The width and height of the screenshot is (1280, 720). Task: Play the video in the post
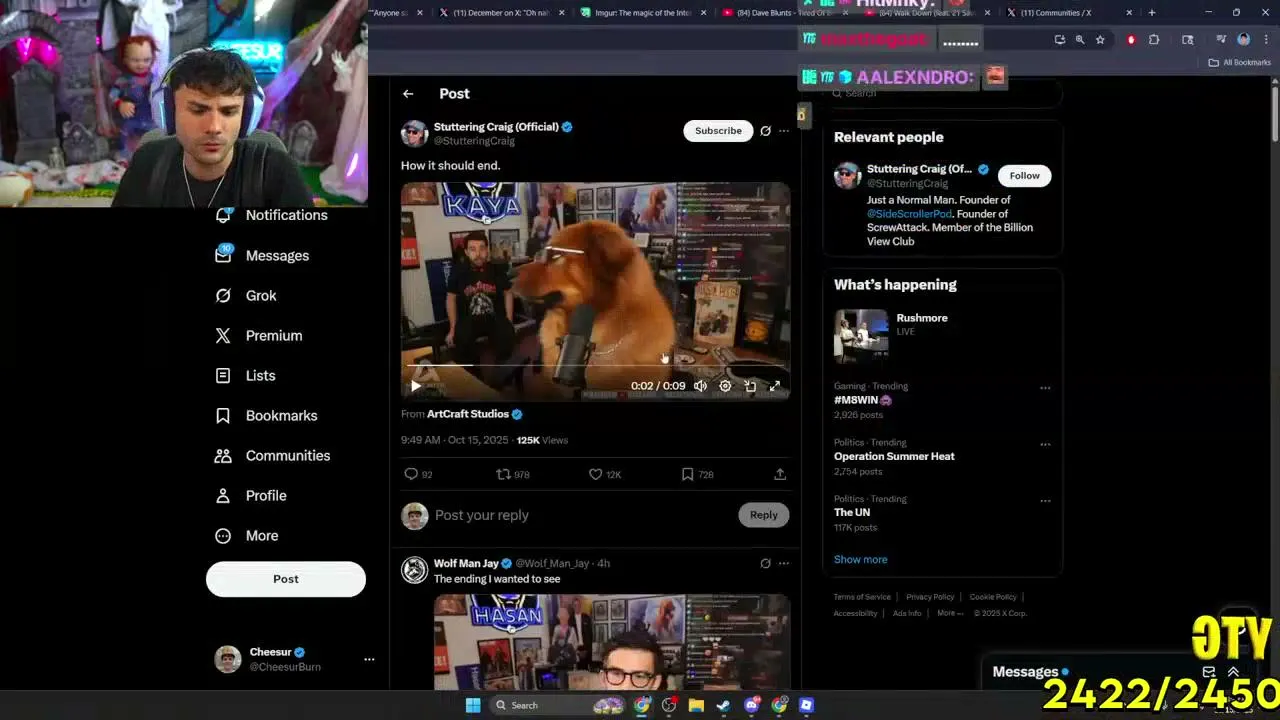(x=416, y=386)
